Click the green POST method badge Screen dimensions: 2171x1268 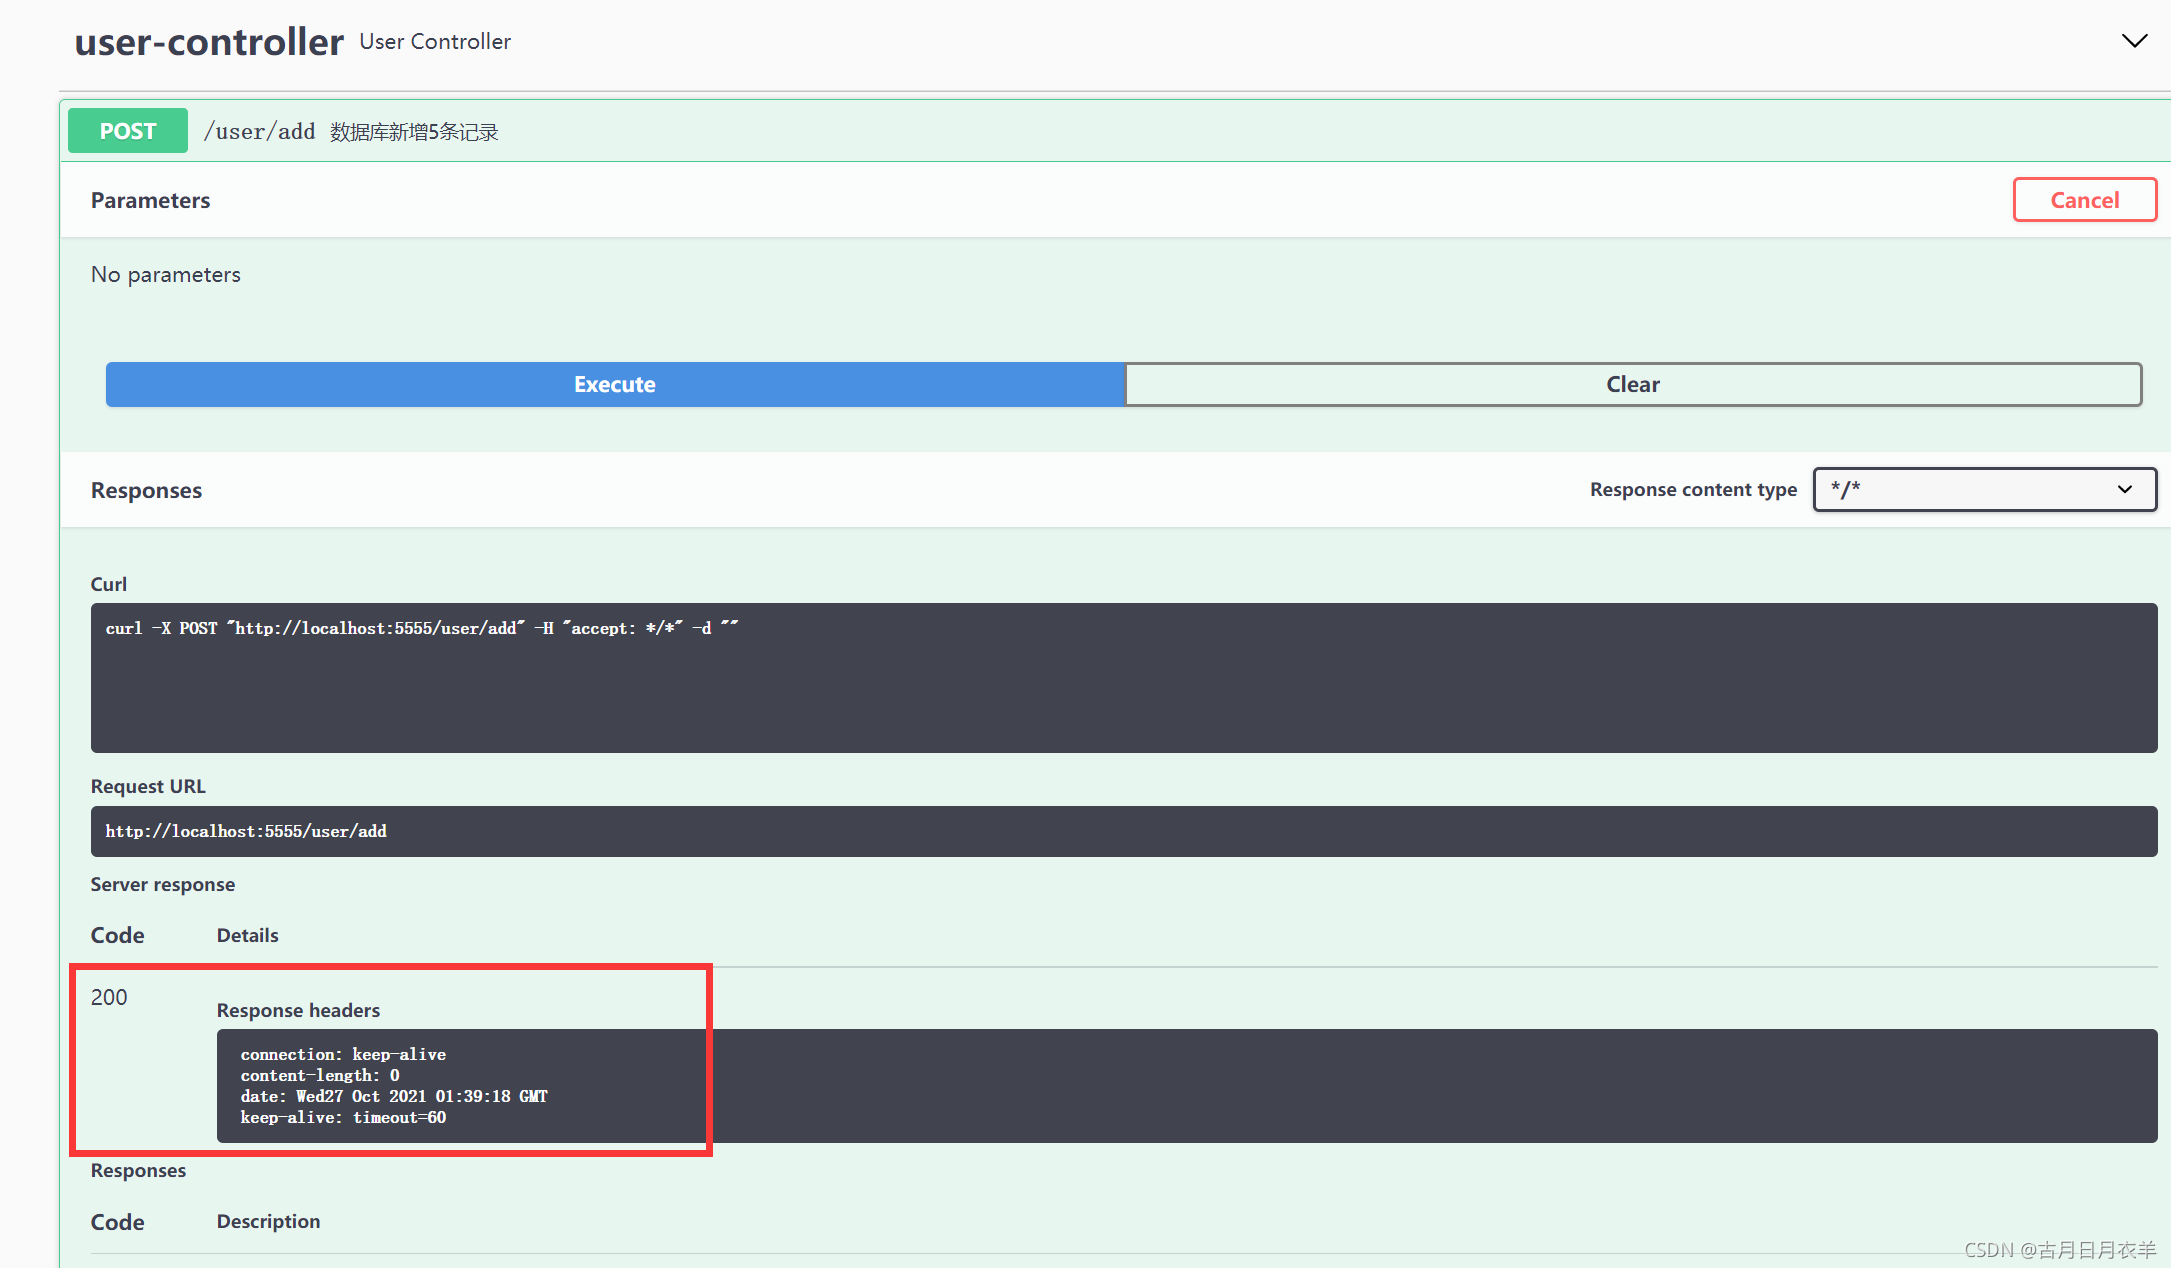[x=128, y=131]
